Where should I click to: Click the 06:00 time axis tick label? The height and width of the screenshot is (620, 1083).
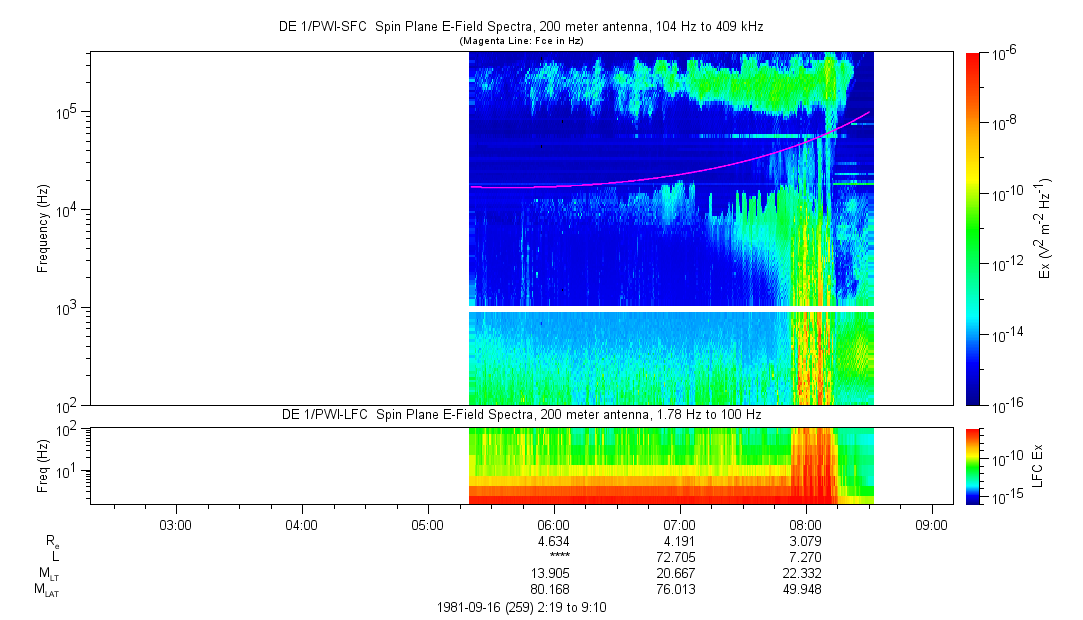coord(553,524)
